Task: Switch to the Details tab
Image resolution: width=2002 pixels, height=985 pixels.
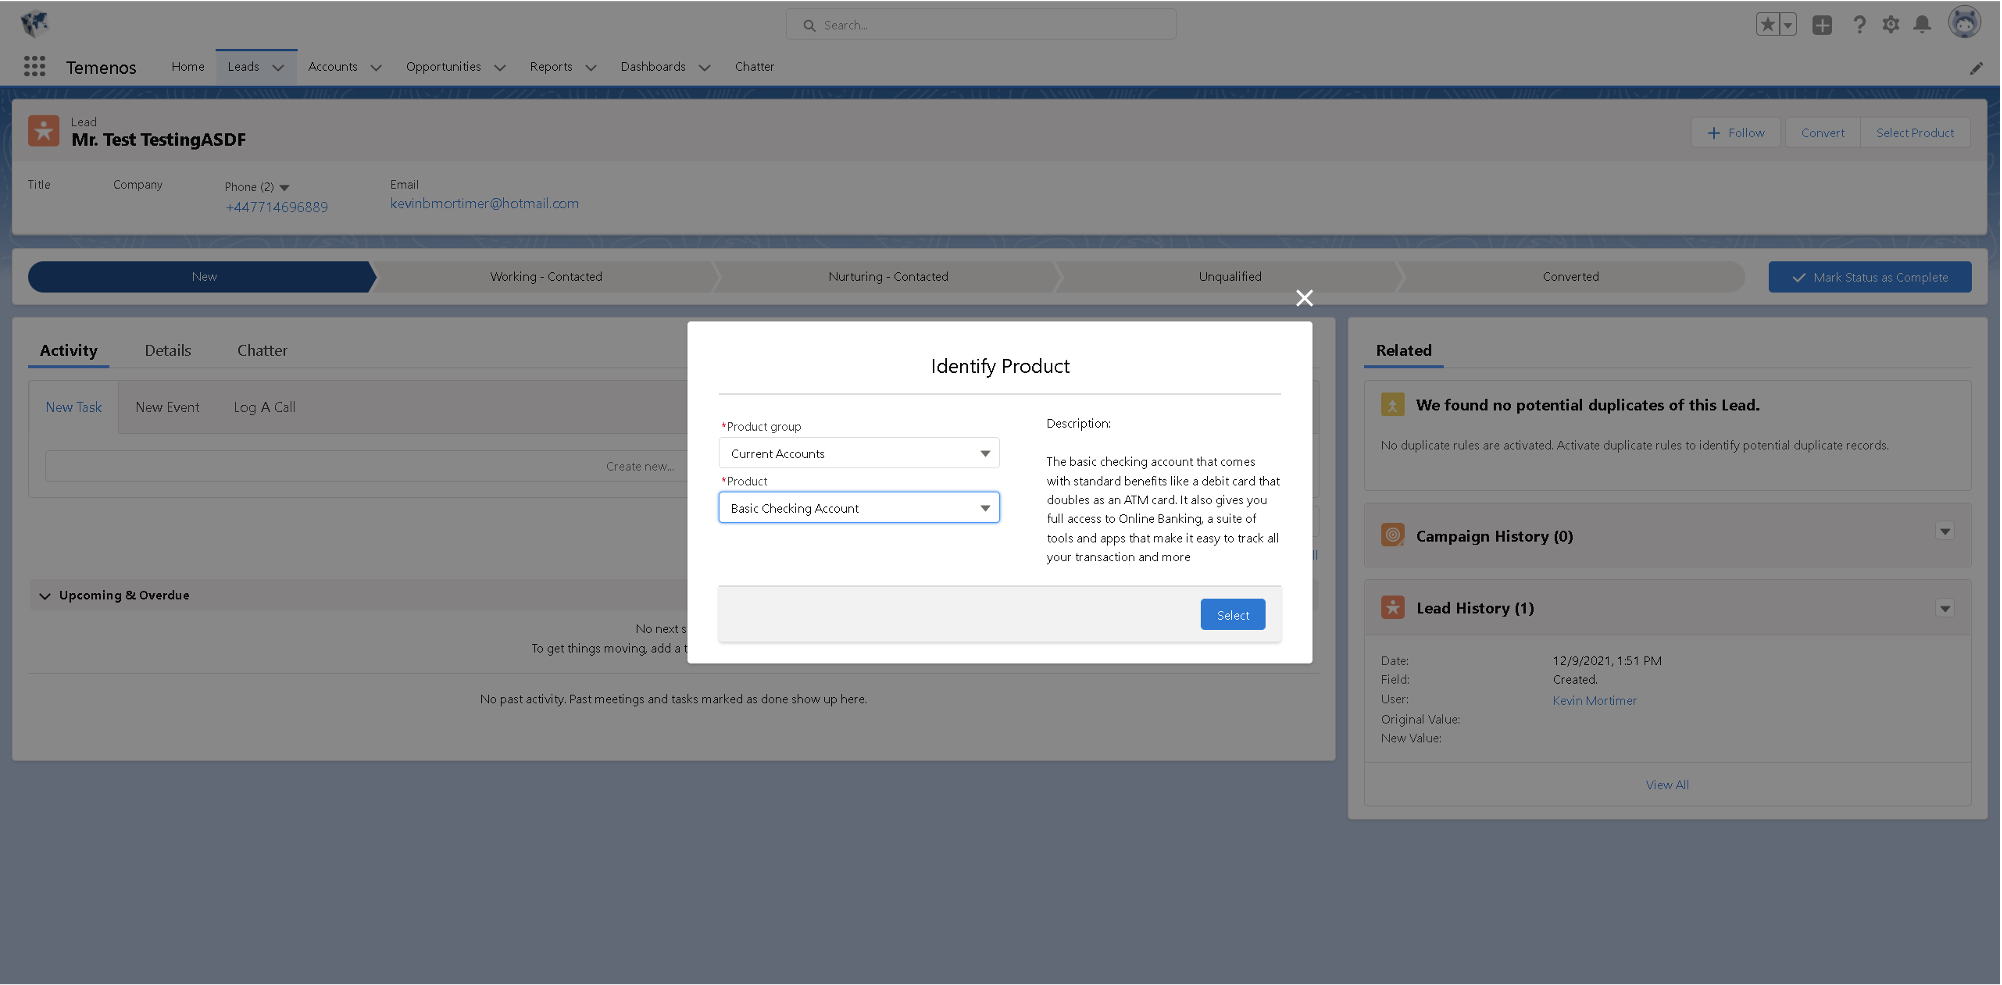Action: [168, 351]
